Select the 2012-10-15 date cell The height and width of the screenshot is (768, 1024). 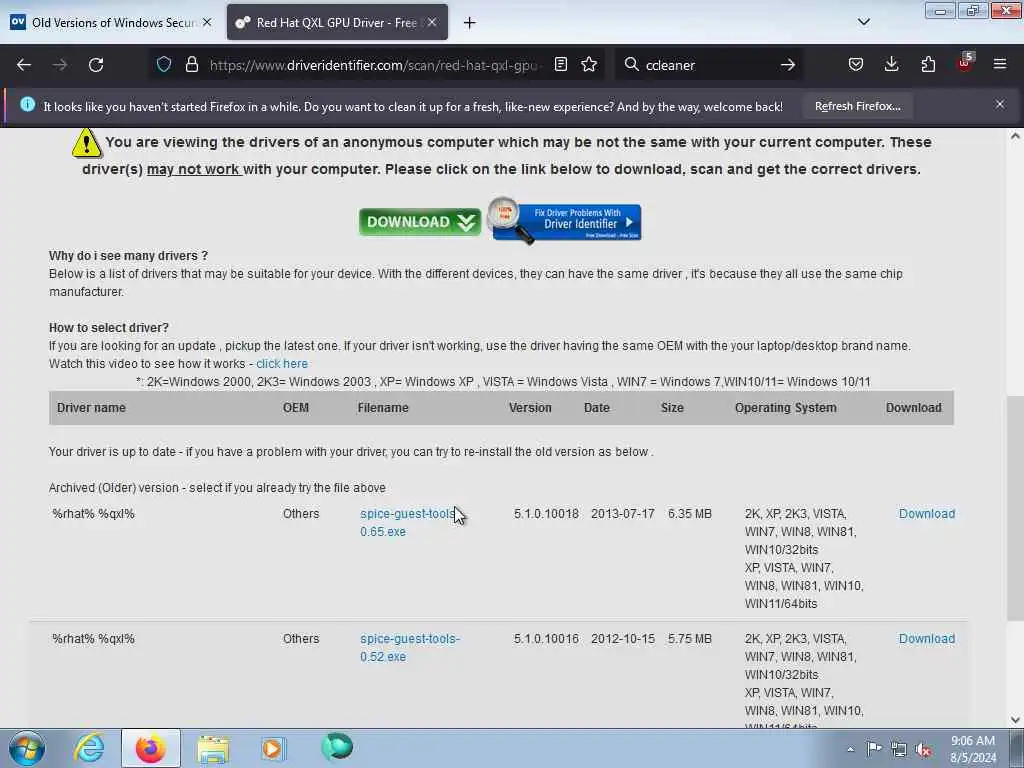pos(622,639)
